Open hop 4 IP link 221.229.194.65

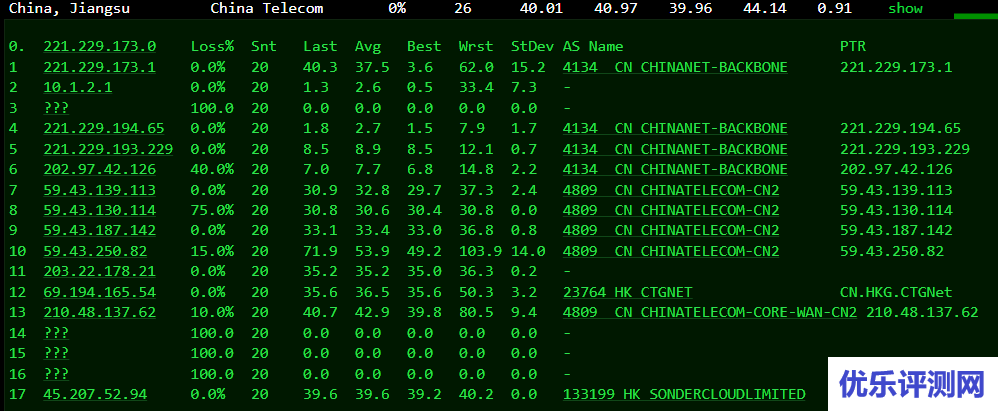click(x=104, y=128)
